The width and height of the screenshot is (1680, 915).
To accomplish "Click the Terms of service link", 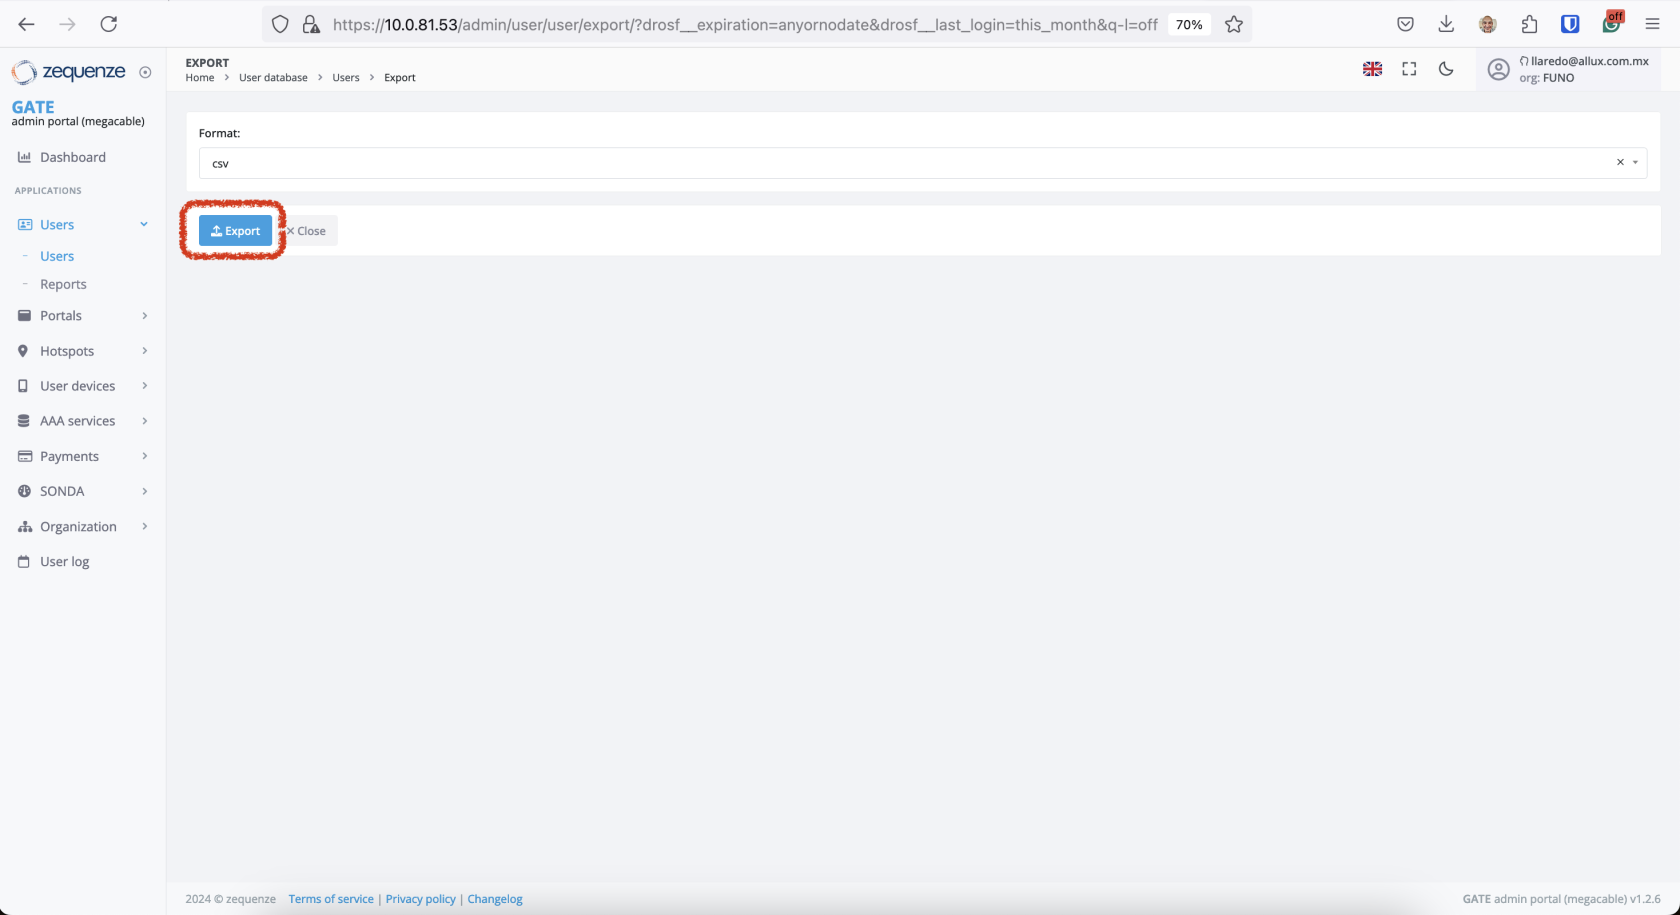I will pyautogui.click(x=331, y=899).
